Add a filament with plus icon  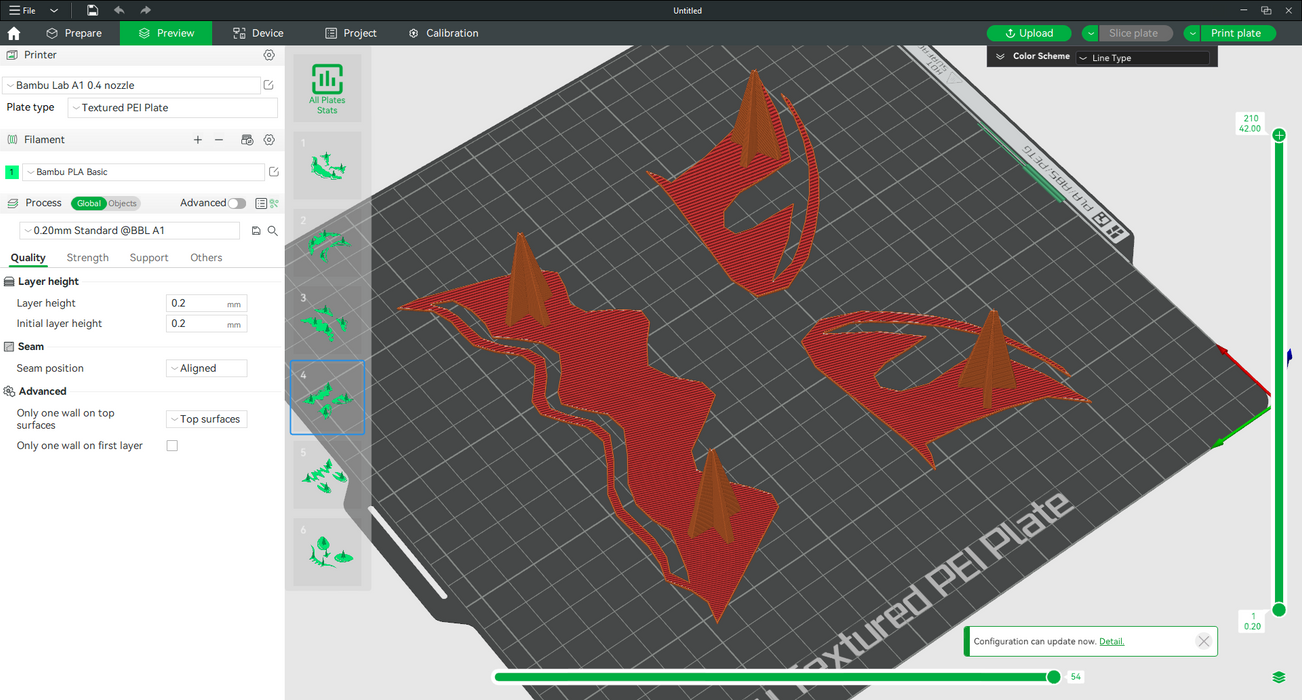coord(198,140)
